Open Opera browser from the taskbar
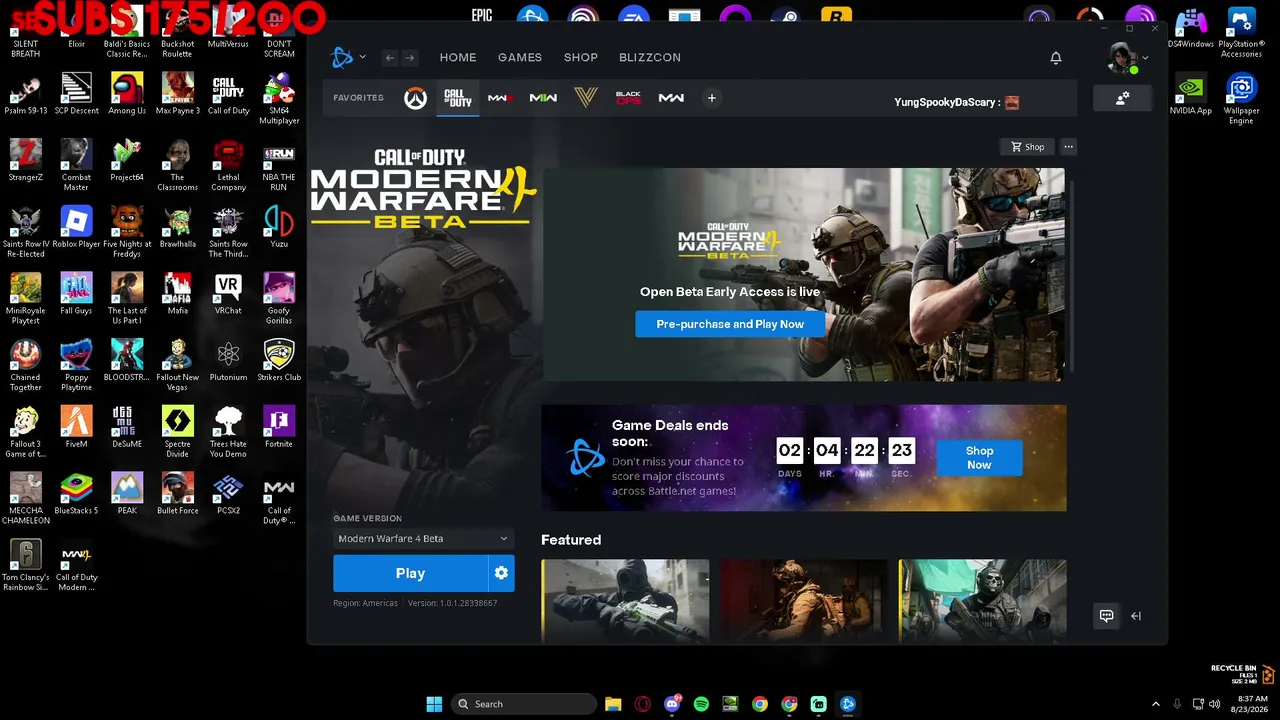Image resolution: width=1280 pixels, height=720 pixels. pyautogui.click(x=642, y=704)
